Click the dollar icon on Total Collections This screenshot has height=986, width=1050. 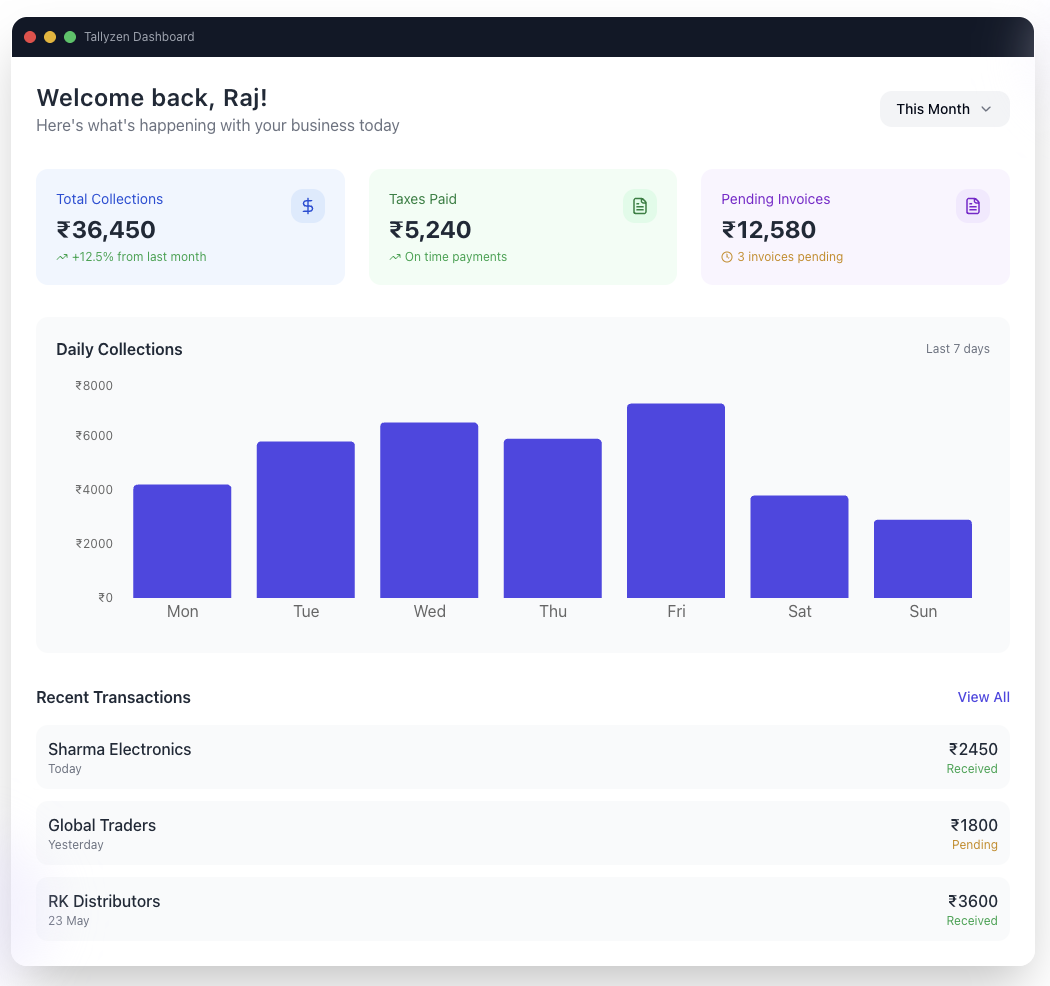coord(307,206)
